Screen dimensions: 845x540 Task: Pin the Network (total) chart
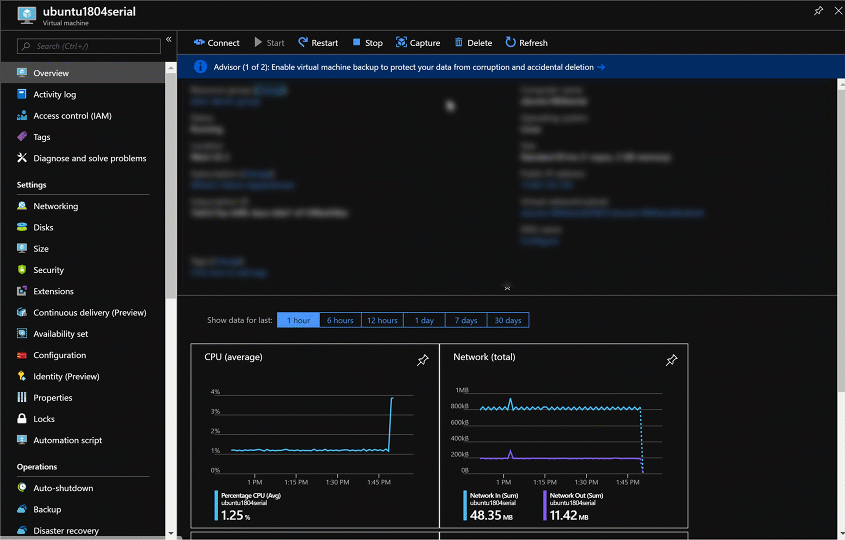(671, 360)
